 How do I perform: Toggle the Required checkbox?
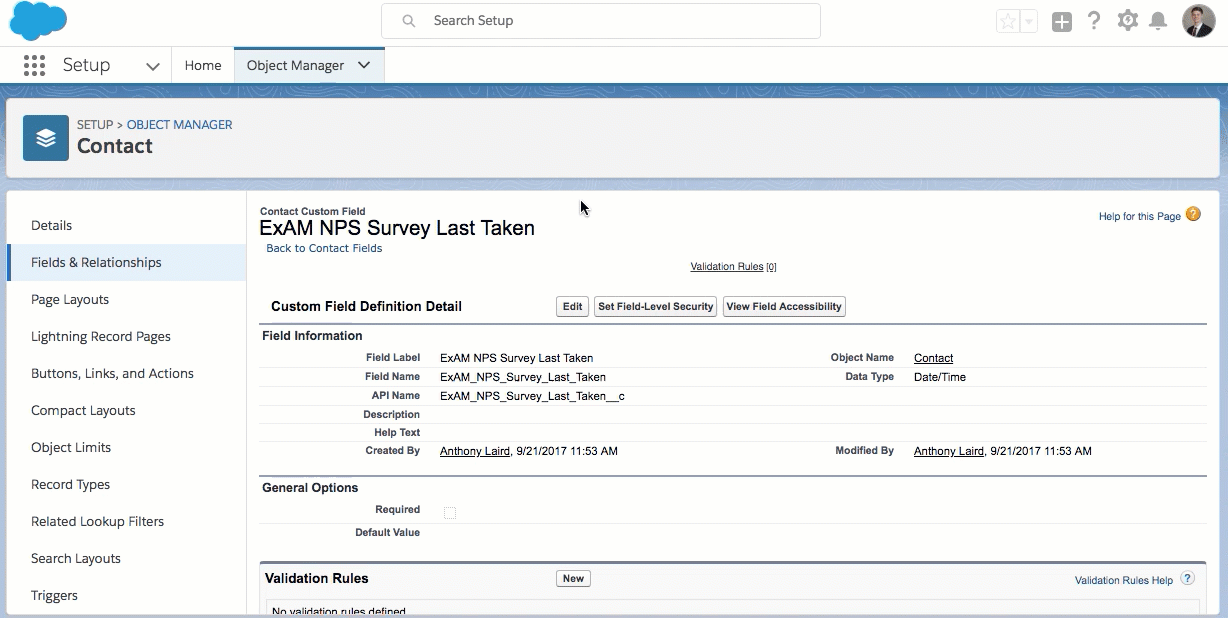click(450, 513)
